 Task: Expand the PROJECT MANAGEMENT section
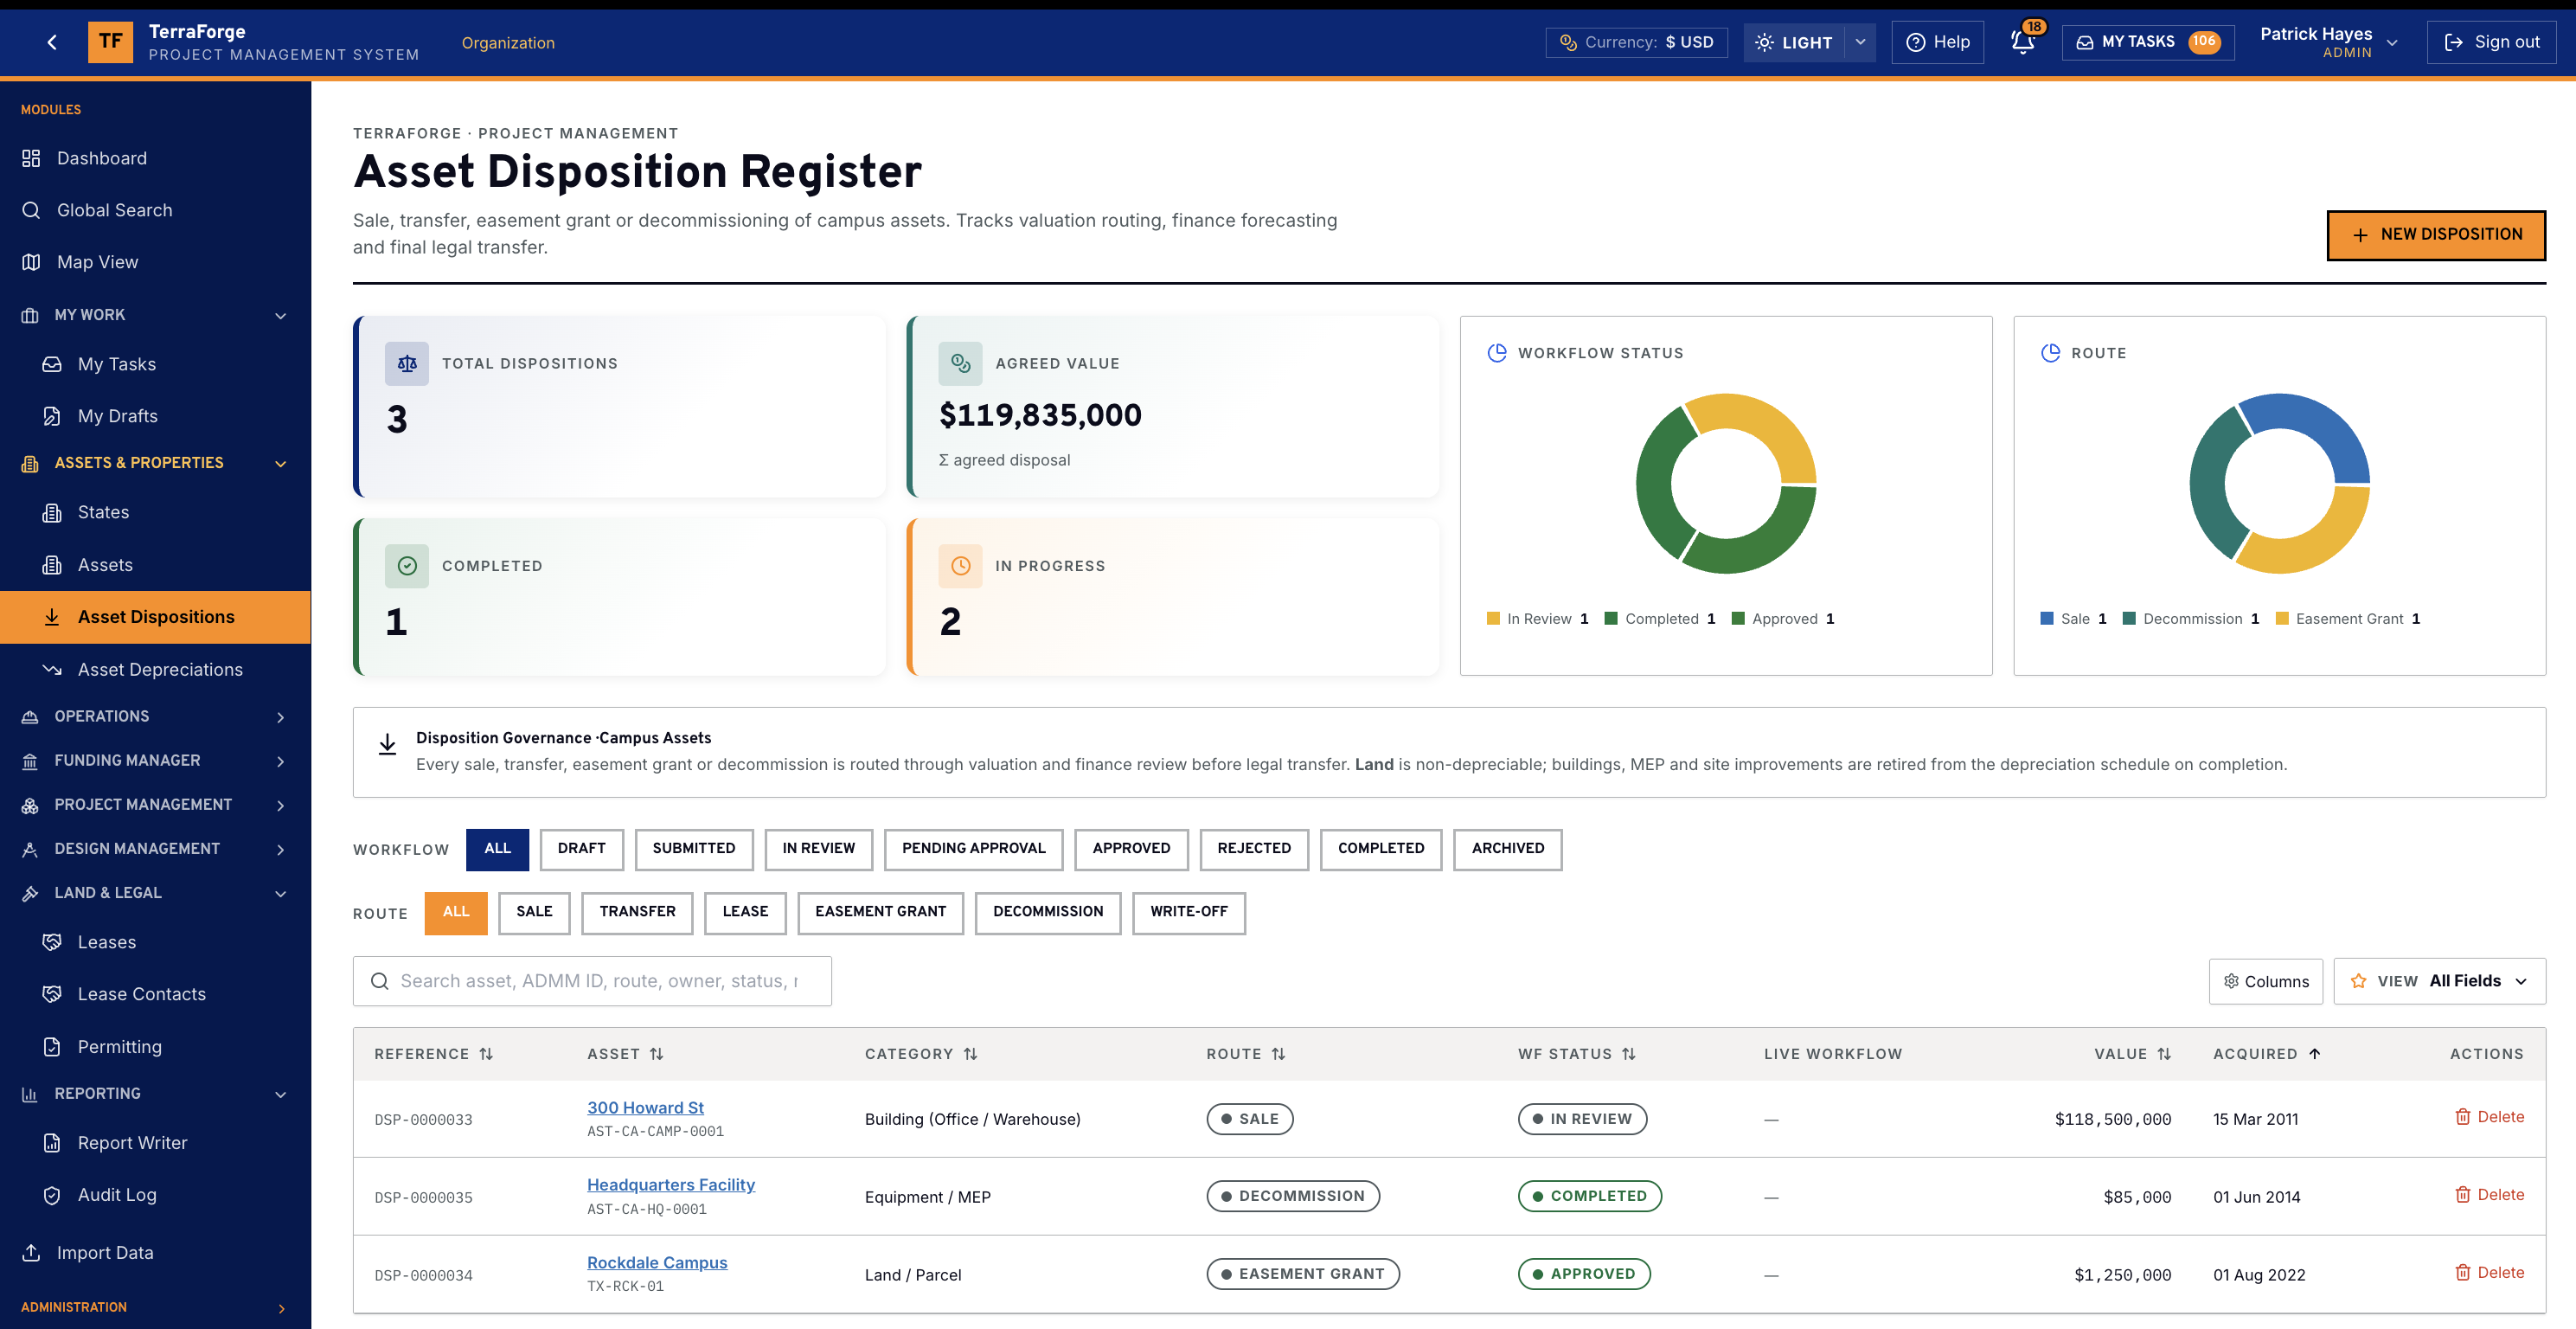155,804
